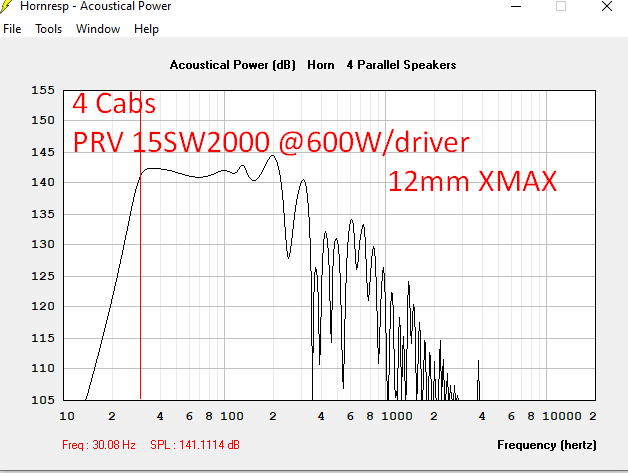Click the Hornresp lightning bolt app icon

5,6
